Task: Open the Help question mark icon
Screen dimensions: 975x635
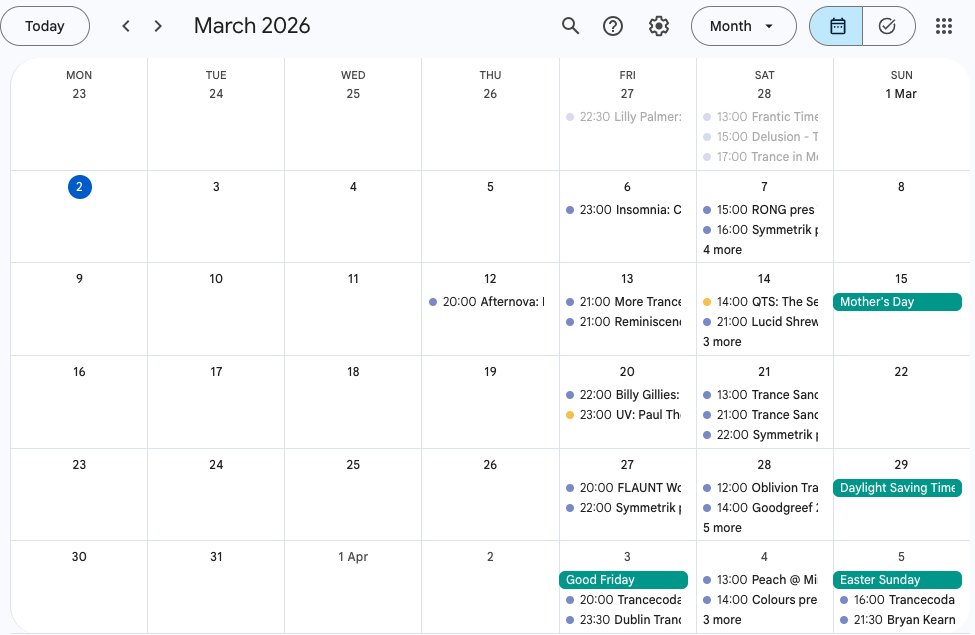Action: click(613, 26)
